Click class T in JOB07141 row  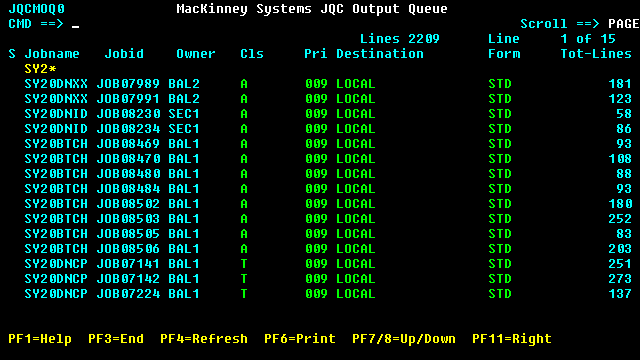[244, 264]
